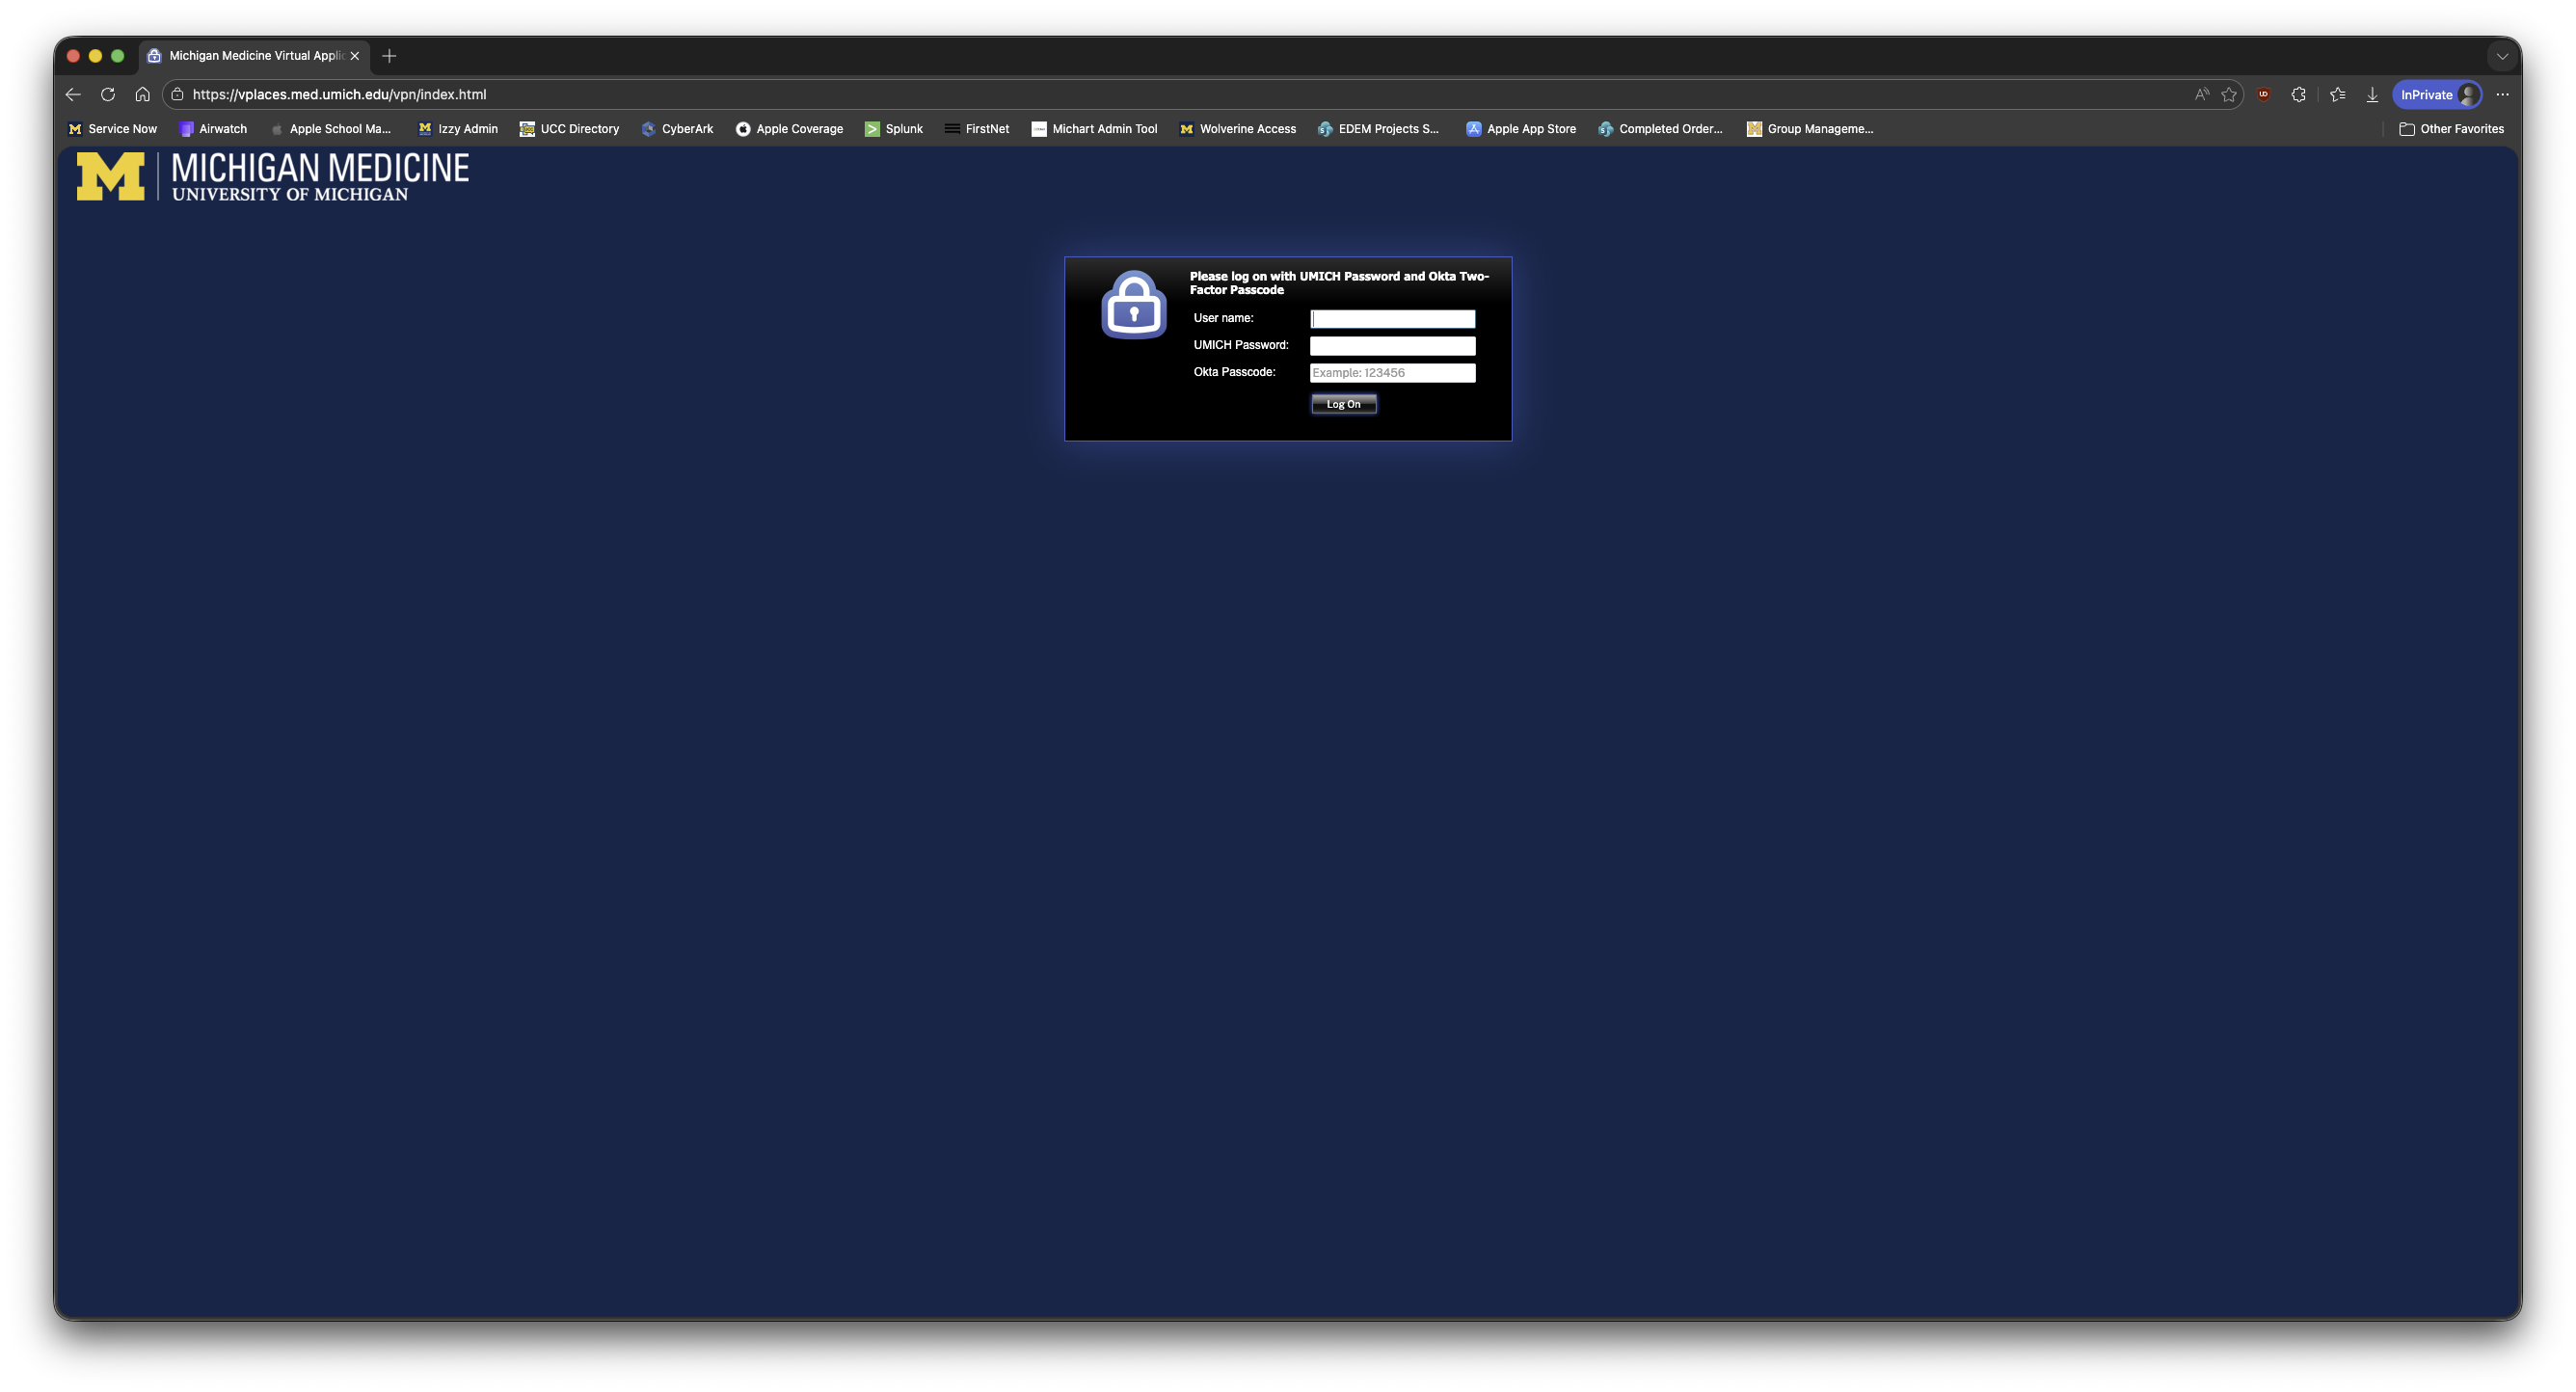The image size is (2576, 1392).
Task: Open the Wolverine Access bookmark
Action: [x=1238, y=129]
